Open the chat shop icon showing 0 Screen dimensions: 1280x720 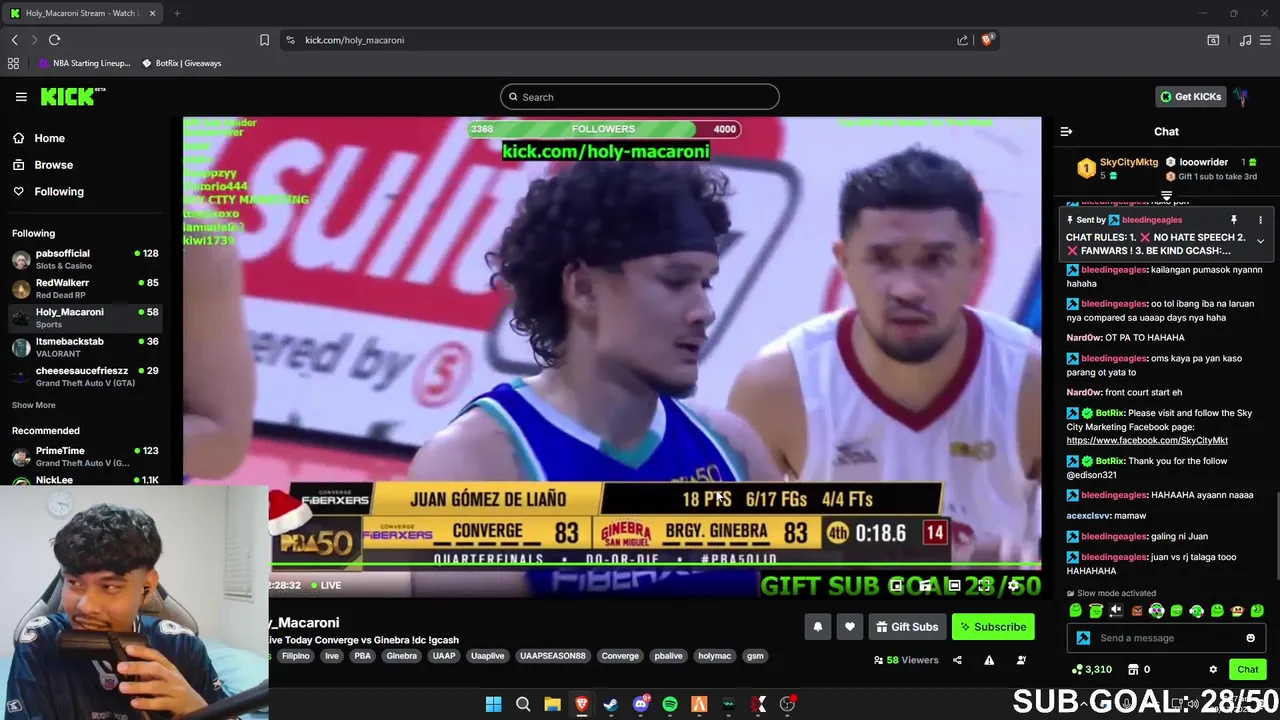pos(1139,669)
